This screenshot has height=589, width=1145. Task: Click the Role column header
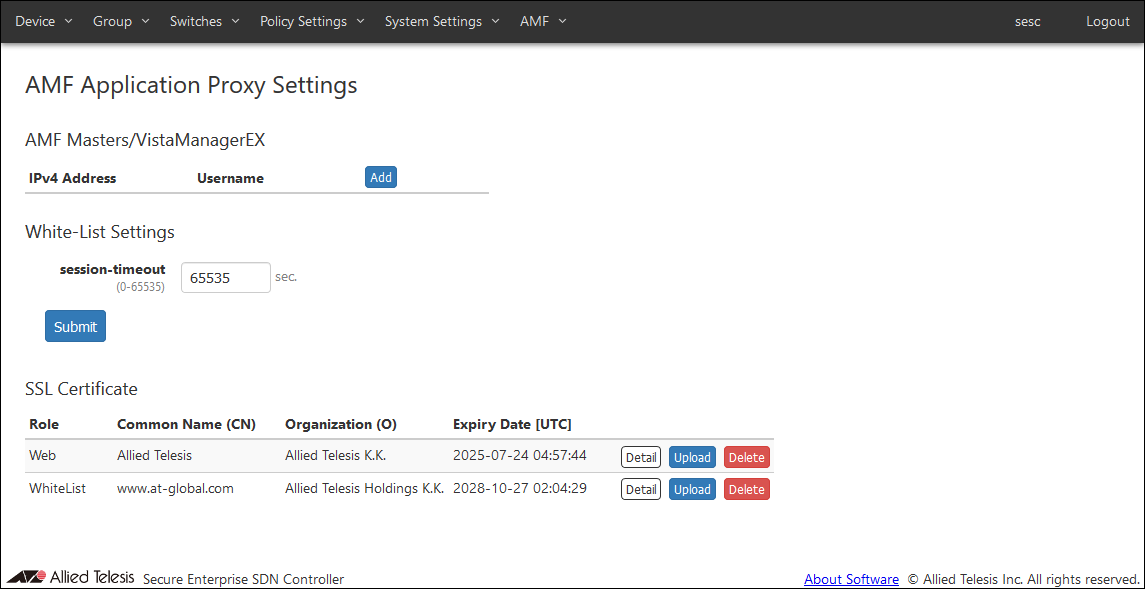[x=44, y=425]
